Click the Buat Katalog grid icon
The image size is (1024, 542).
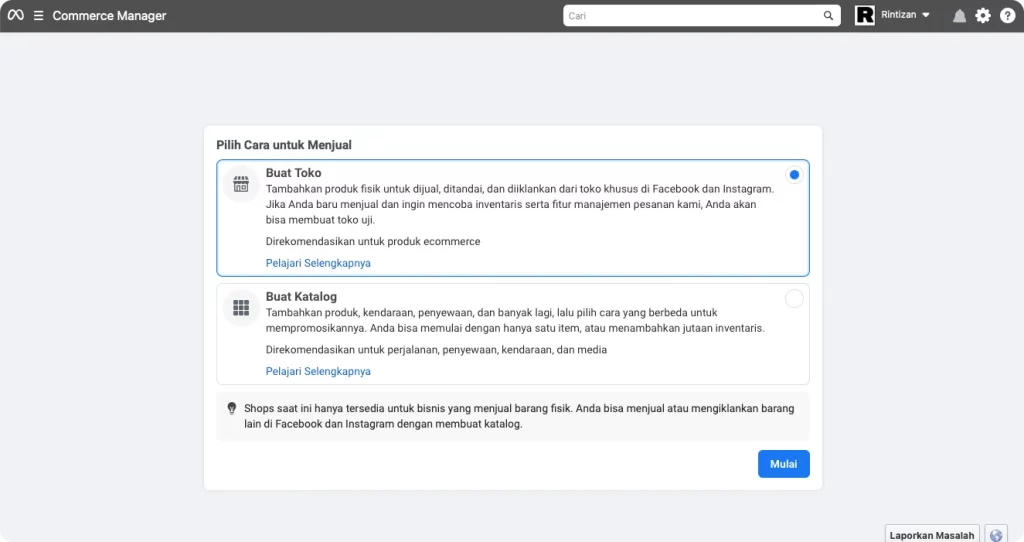[241, 308]
